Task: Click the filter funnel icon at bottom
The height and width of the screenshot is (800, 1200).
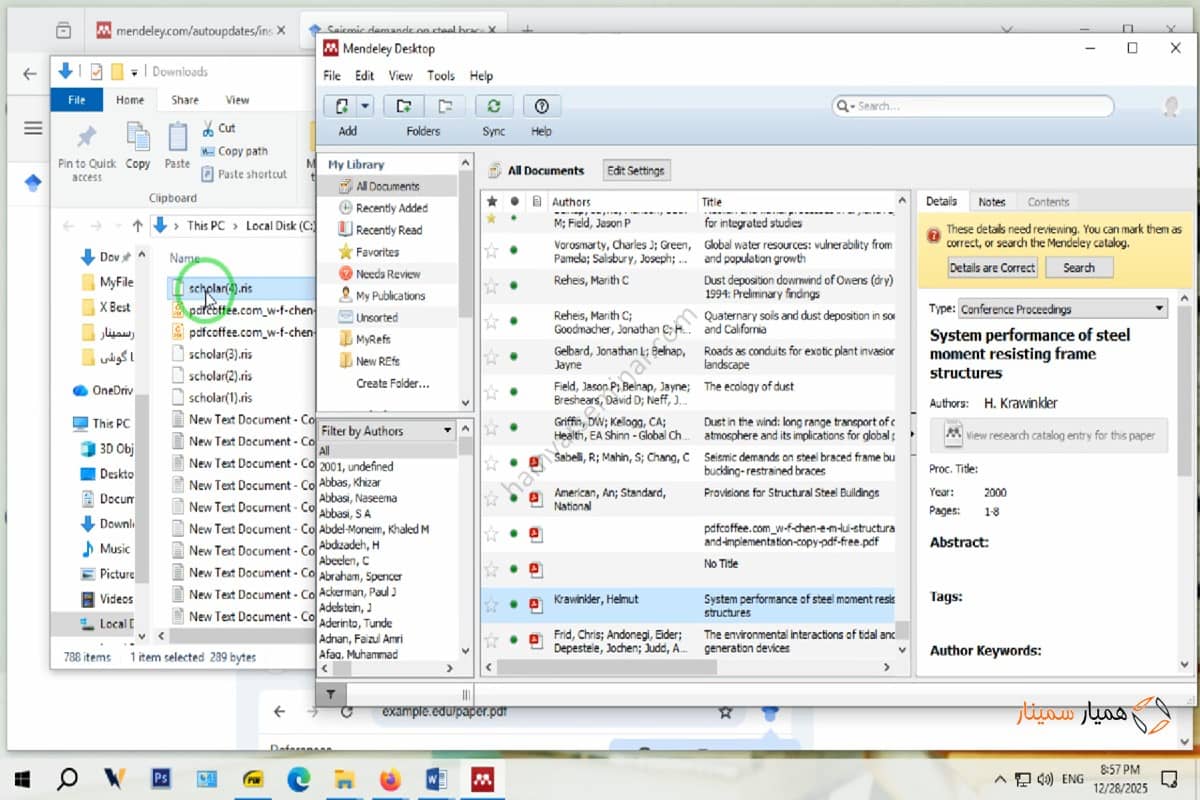Action: tap(331, 693)
